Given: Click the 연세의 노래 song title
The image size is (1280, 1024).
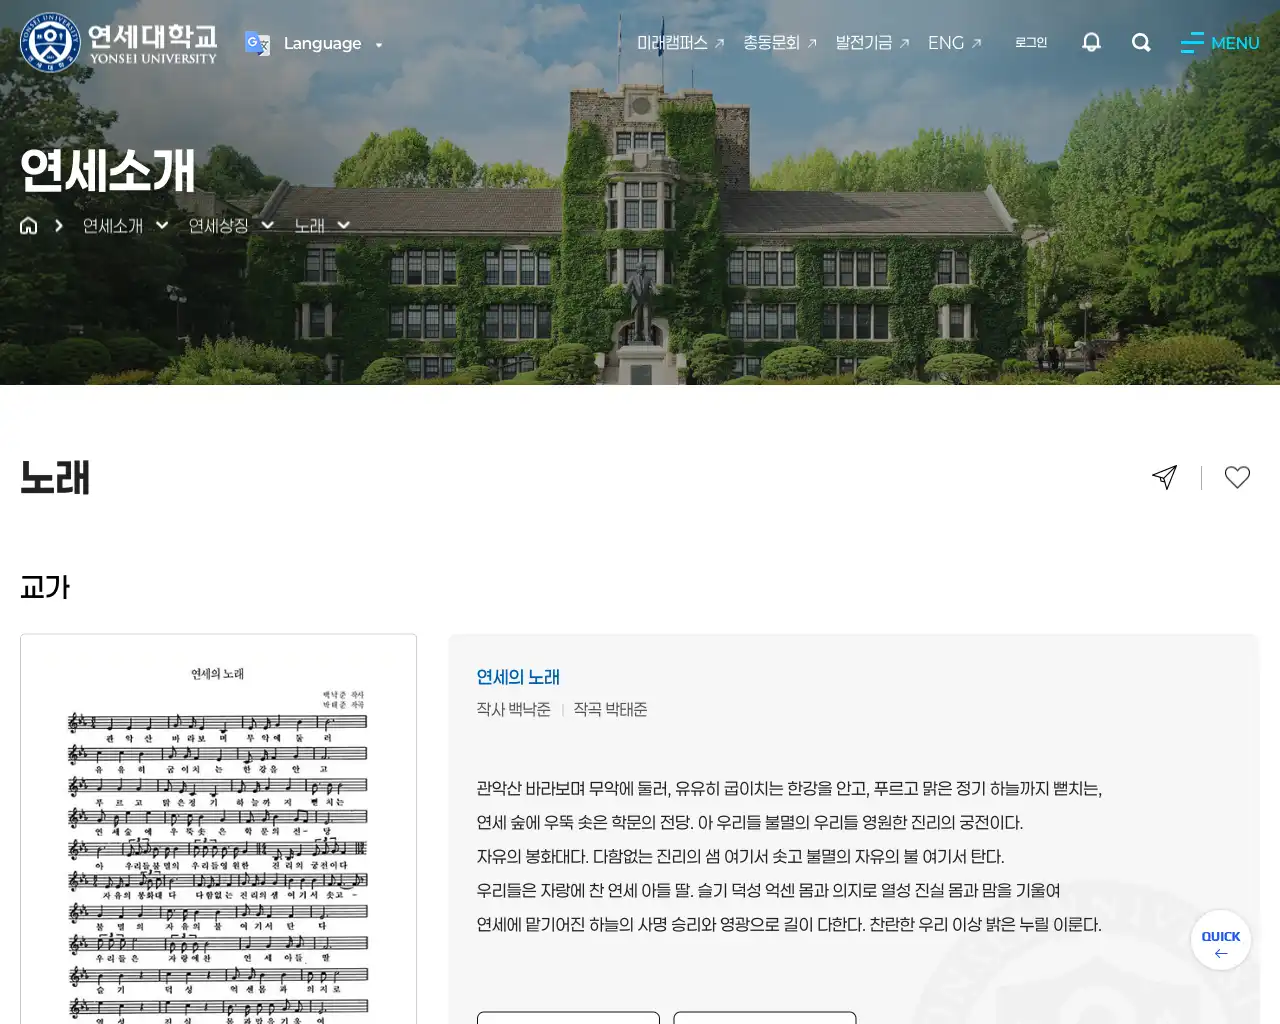Looking at the screenshot, I should click(518, 677).
